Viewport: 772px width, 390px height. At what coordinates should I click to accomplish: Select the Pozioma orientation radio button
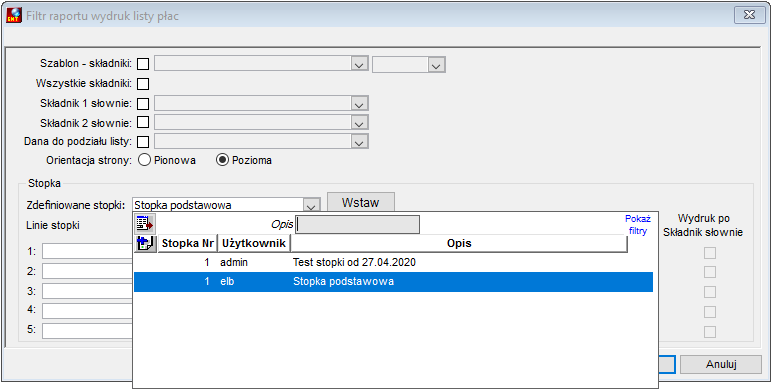point(223,161)
